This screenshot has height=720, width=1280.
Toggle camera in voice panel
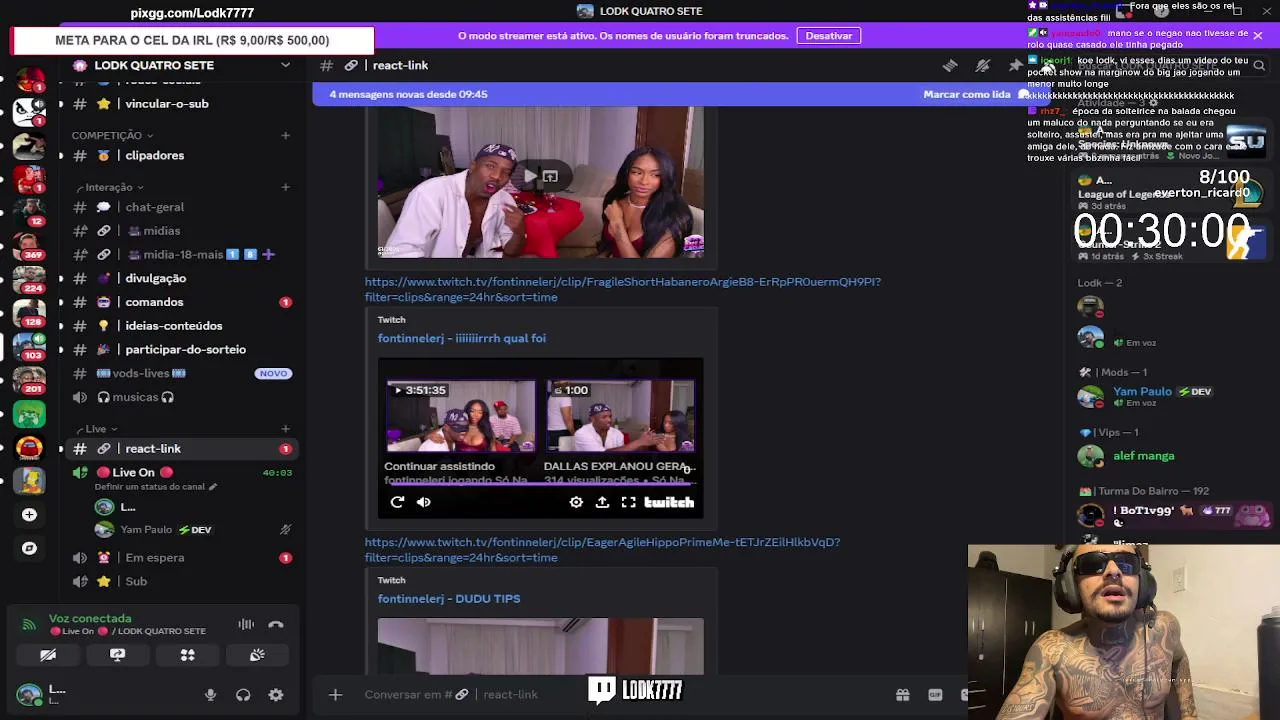coord(48,655)
